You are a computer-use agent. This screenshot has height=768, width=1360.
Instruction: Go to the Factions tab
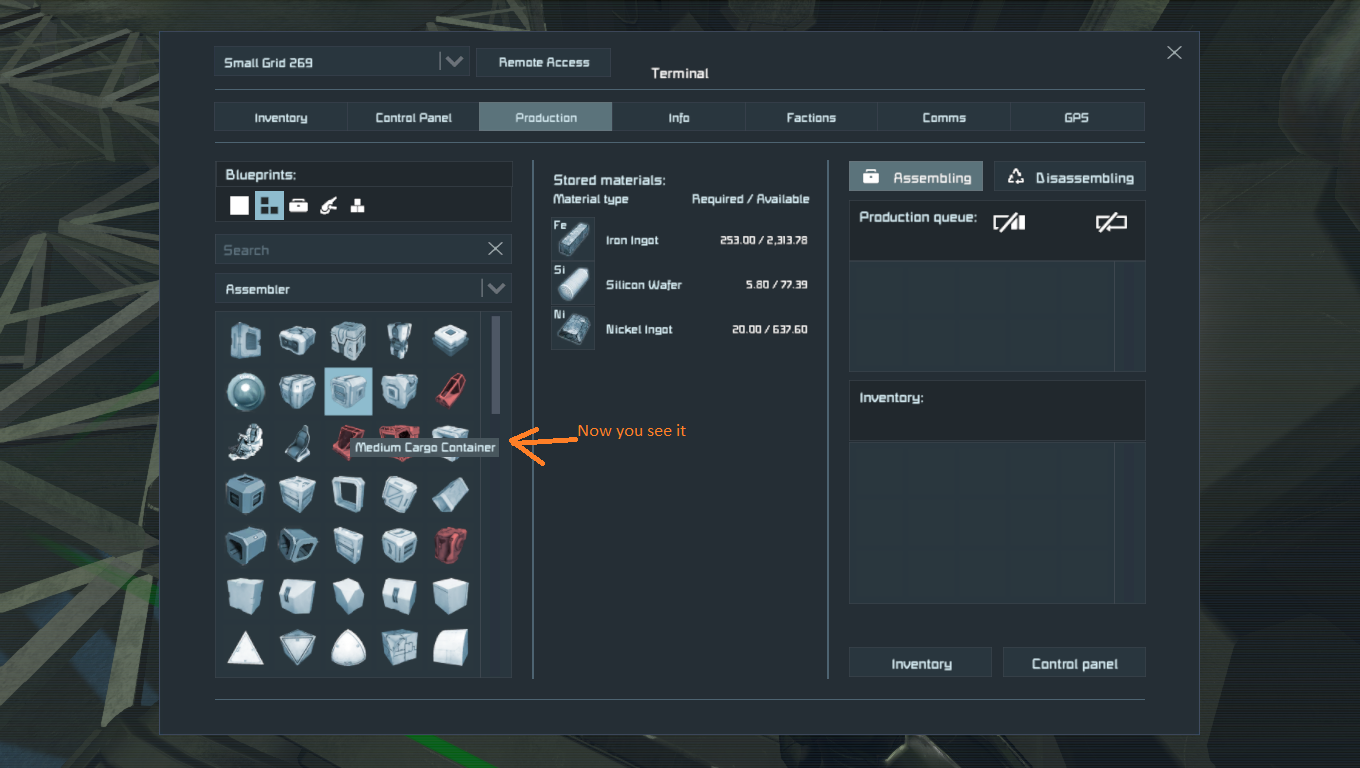(811, 117)
